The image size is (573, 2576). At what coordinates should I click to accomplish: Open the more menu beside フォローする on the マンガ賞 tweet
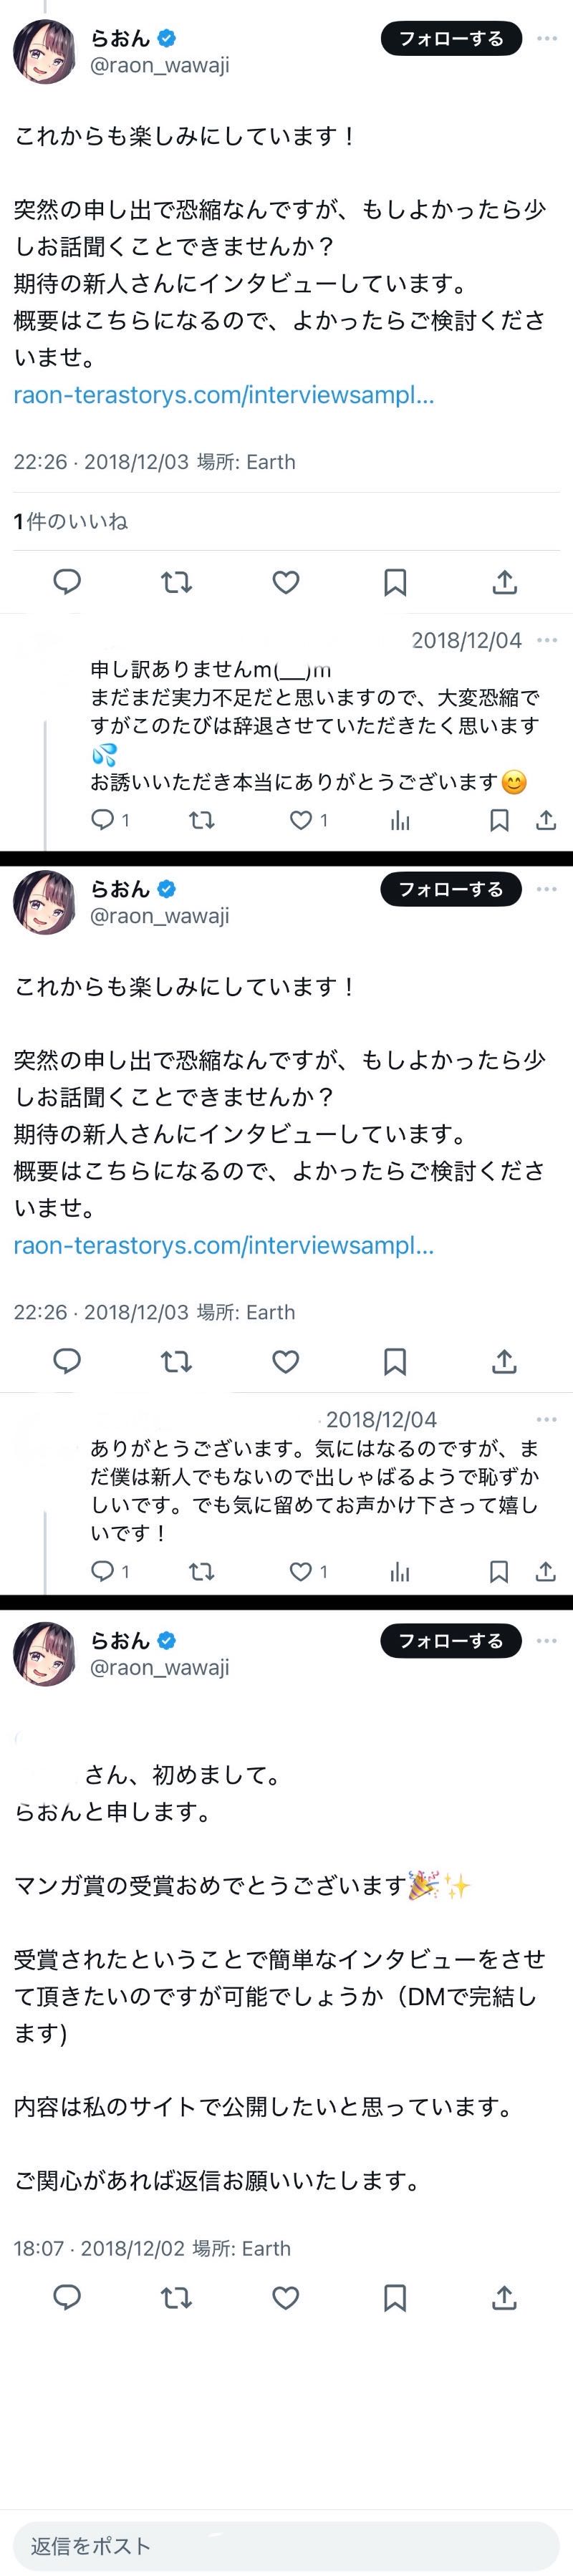tap(546, 1640)
